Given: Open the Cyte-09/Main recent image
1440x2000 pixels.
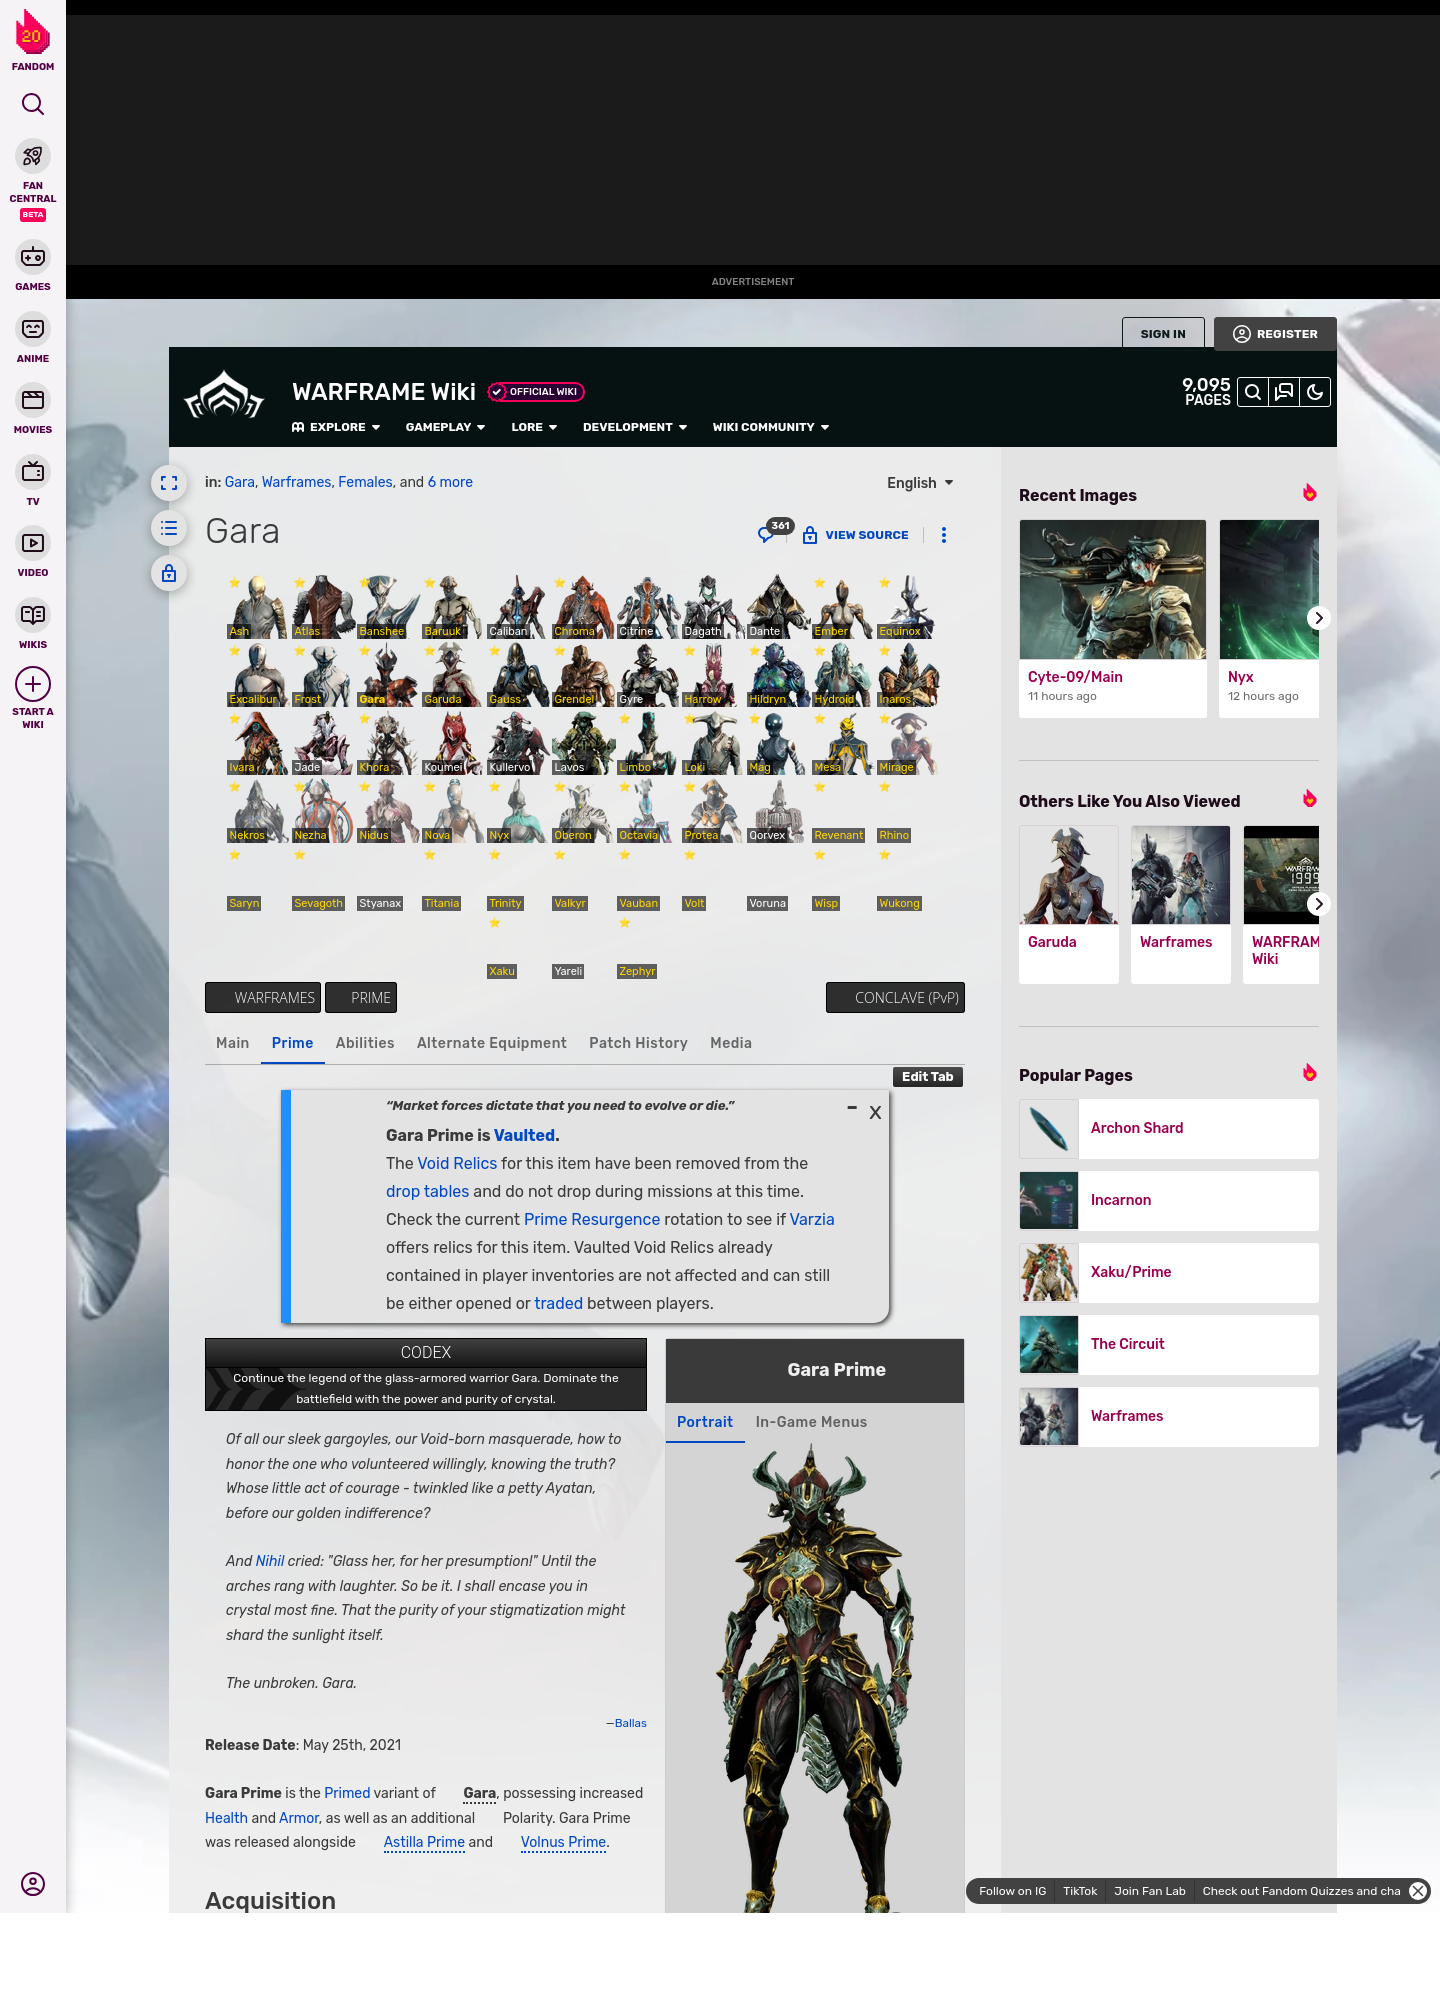Looking at the screenshot, I should tap(1113, 618).
